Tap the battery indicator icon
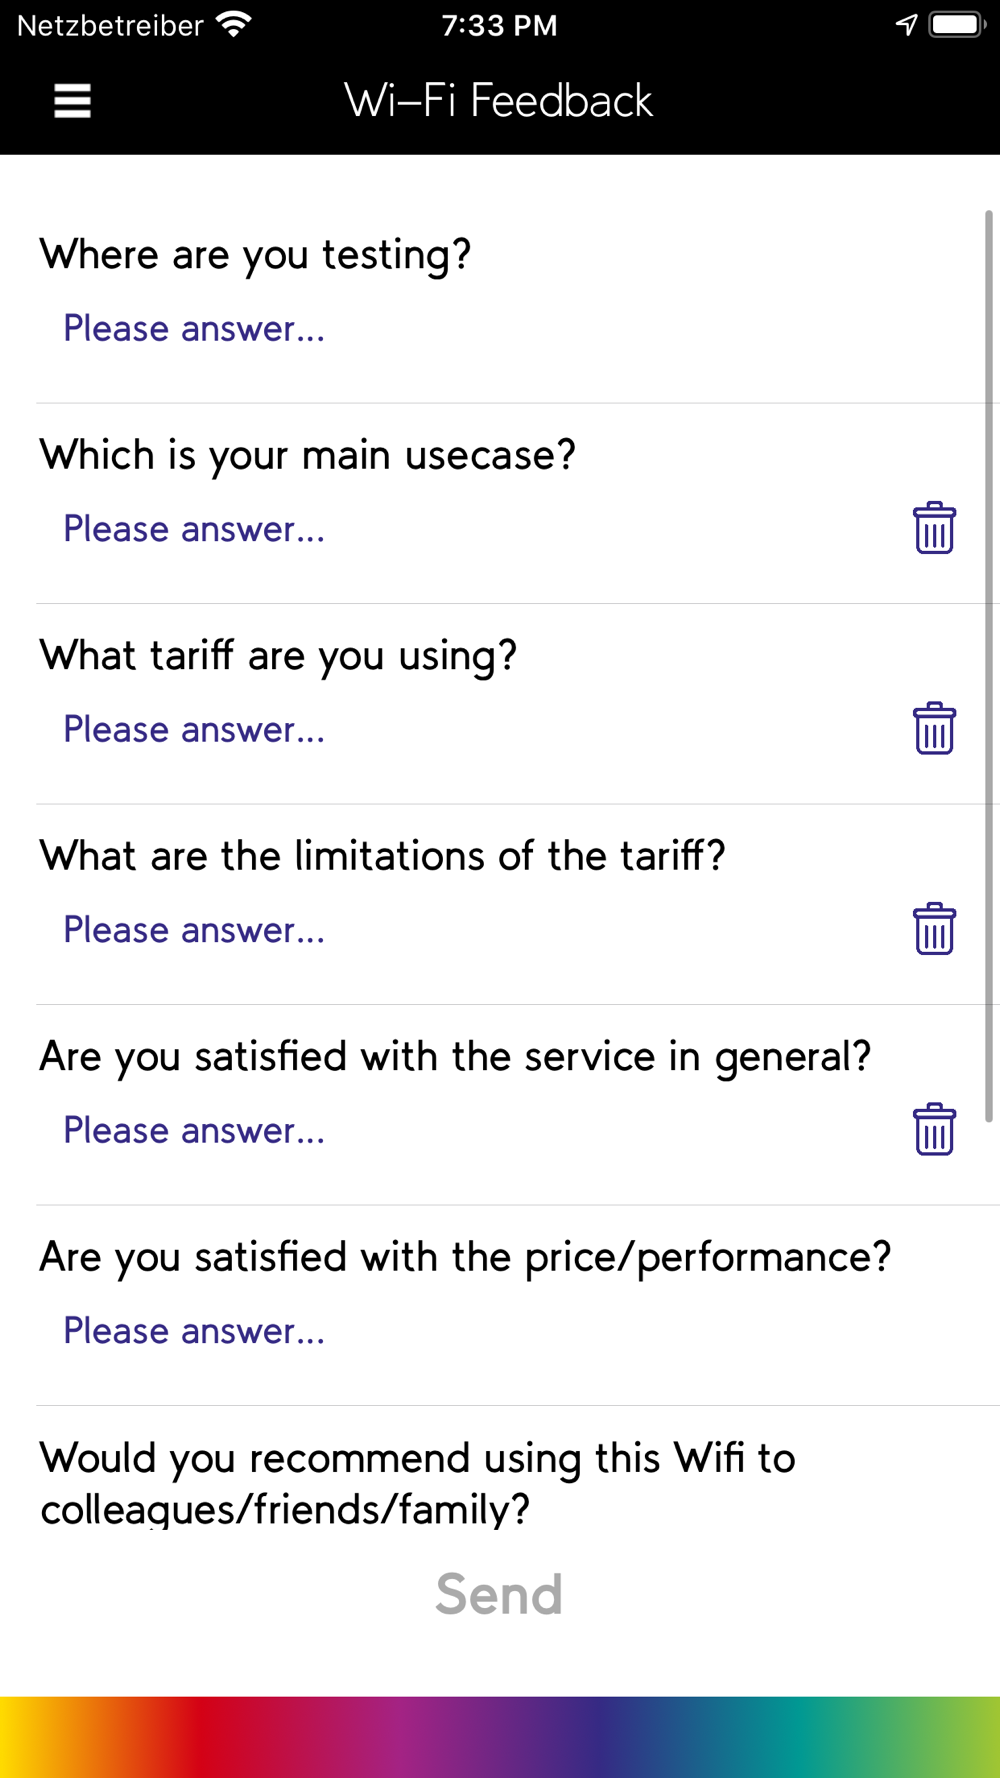1000x1778 pixels. (x=957, y=25)
